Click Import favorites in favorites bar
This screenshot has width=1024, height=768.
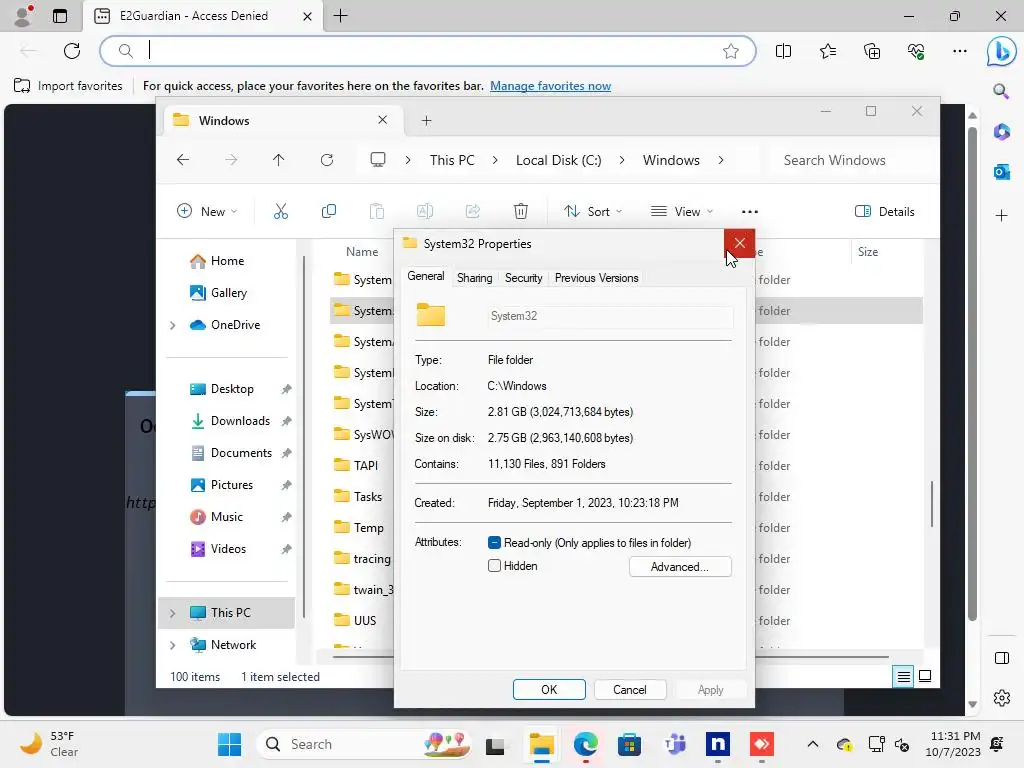tap(68, 86)
